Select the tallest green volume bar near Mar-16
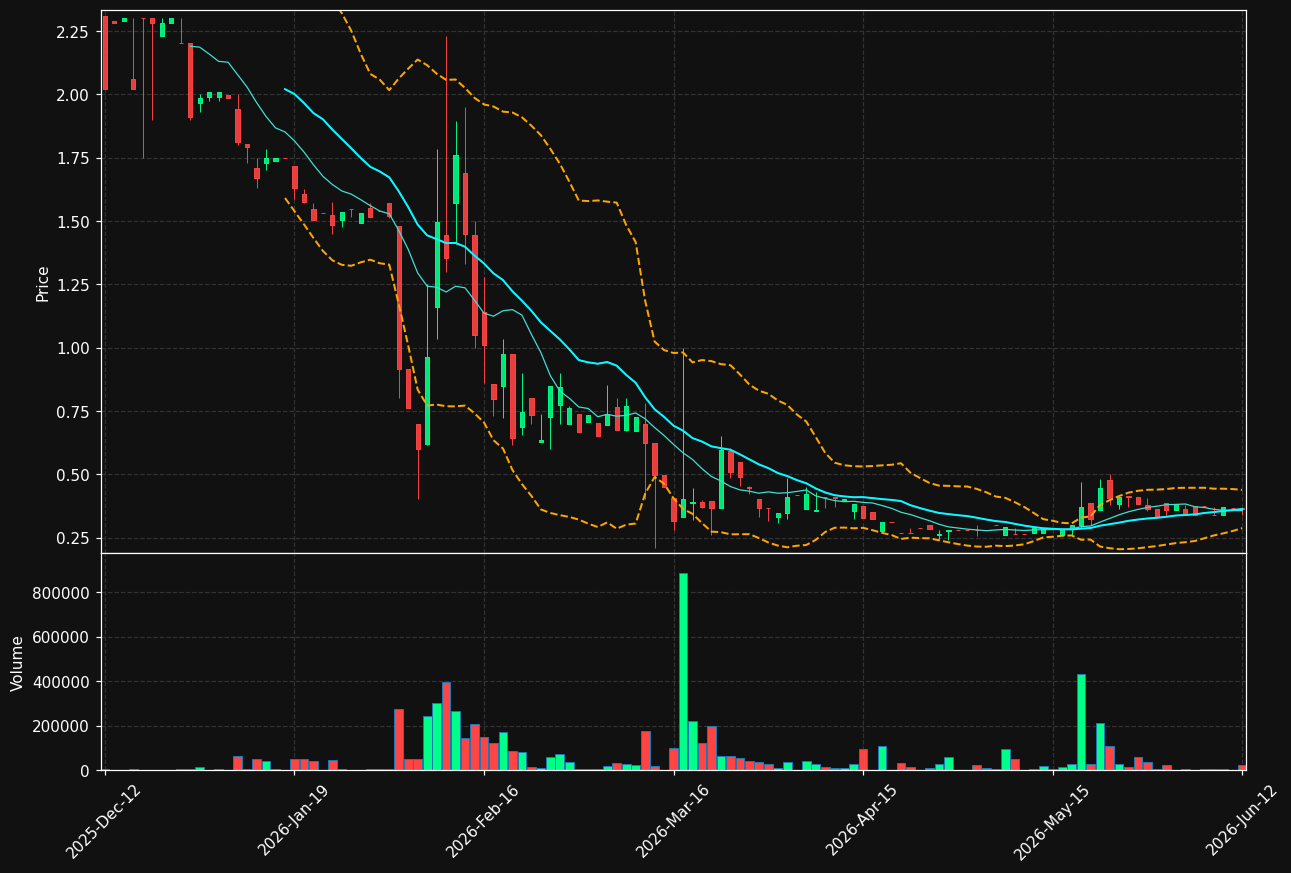 pyautogui.click(x=683, y=672)
